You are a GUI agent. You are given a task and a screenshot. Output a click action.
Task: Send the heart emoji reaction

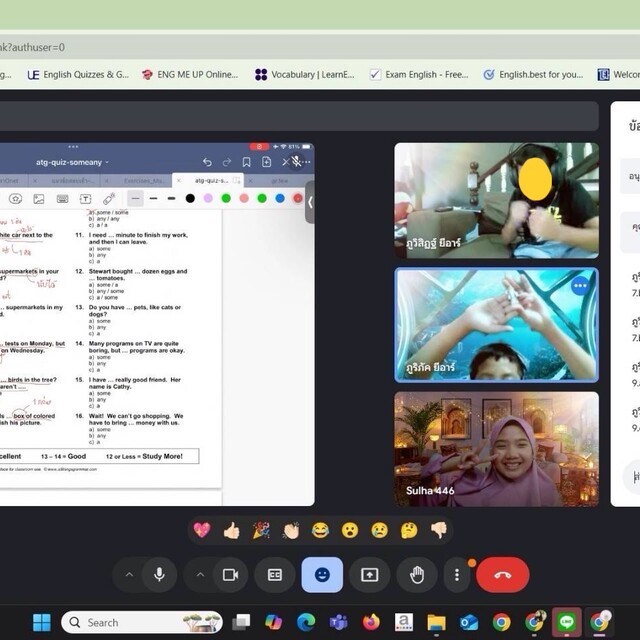coord(202,530)
